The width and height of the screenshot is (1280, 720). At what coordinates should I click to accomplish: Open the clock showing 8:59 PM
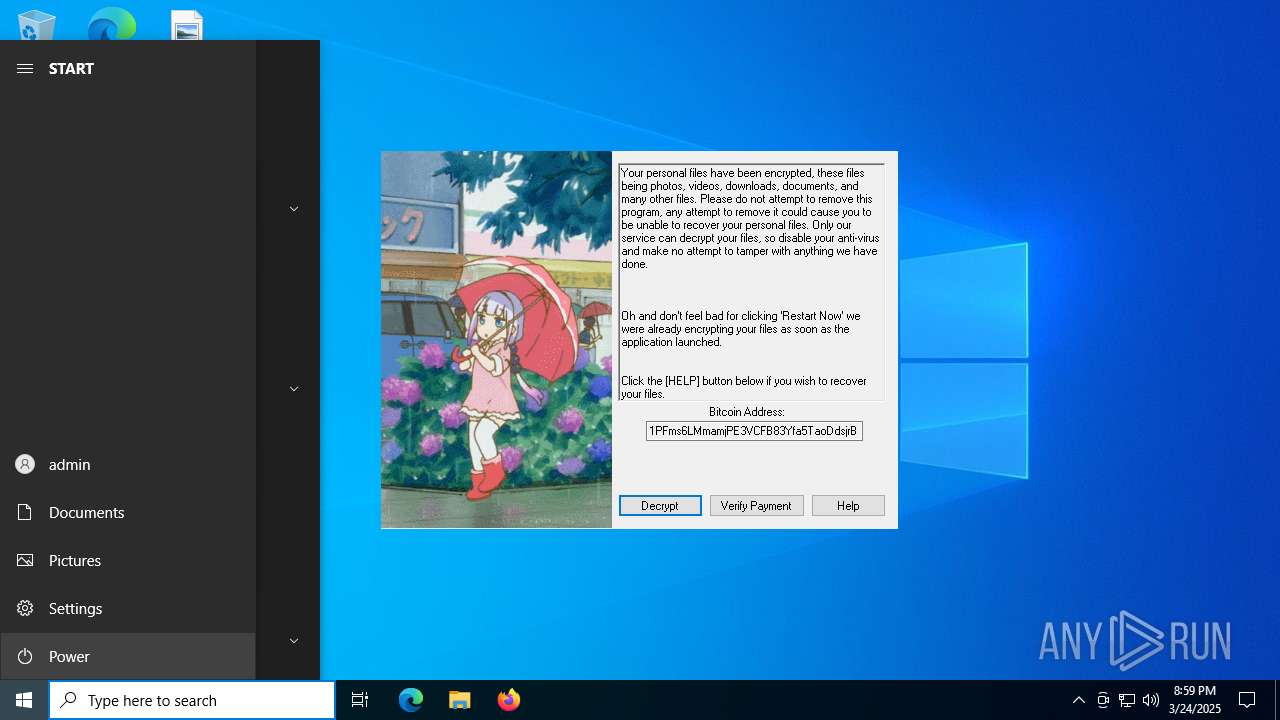pos(1195,700)
